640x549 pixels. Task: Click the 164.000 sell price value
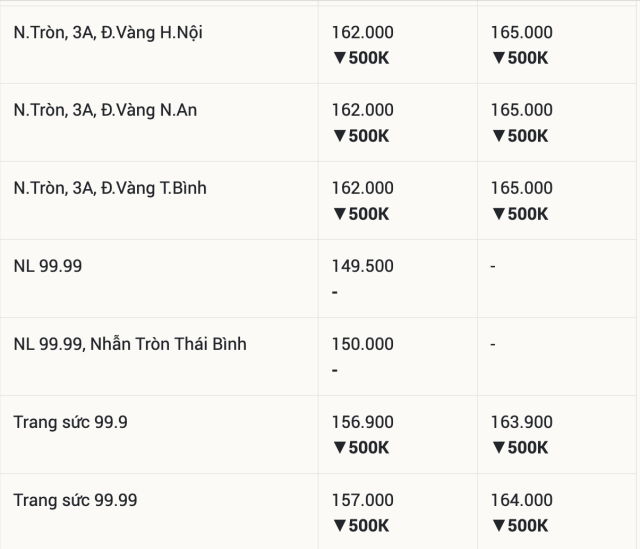[x=522, y=500]
